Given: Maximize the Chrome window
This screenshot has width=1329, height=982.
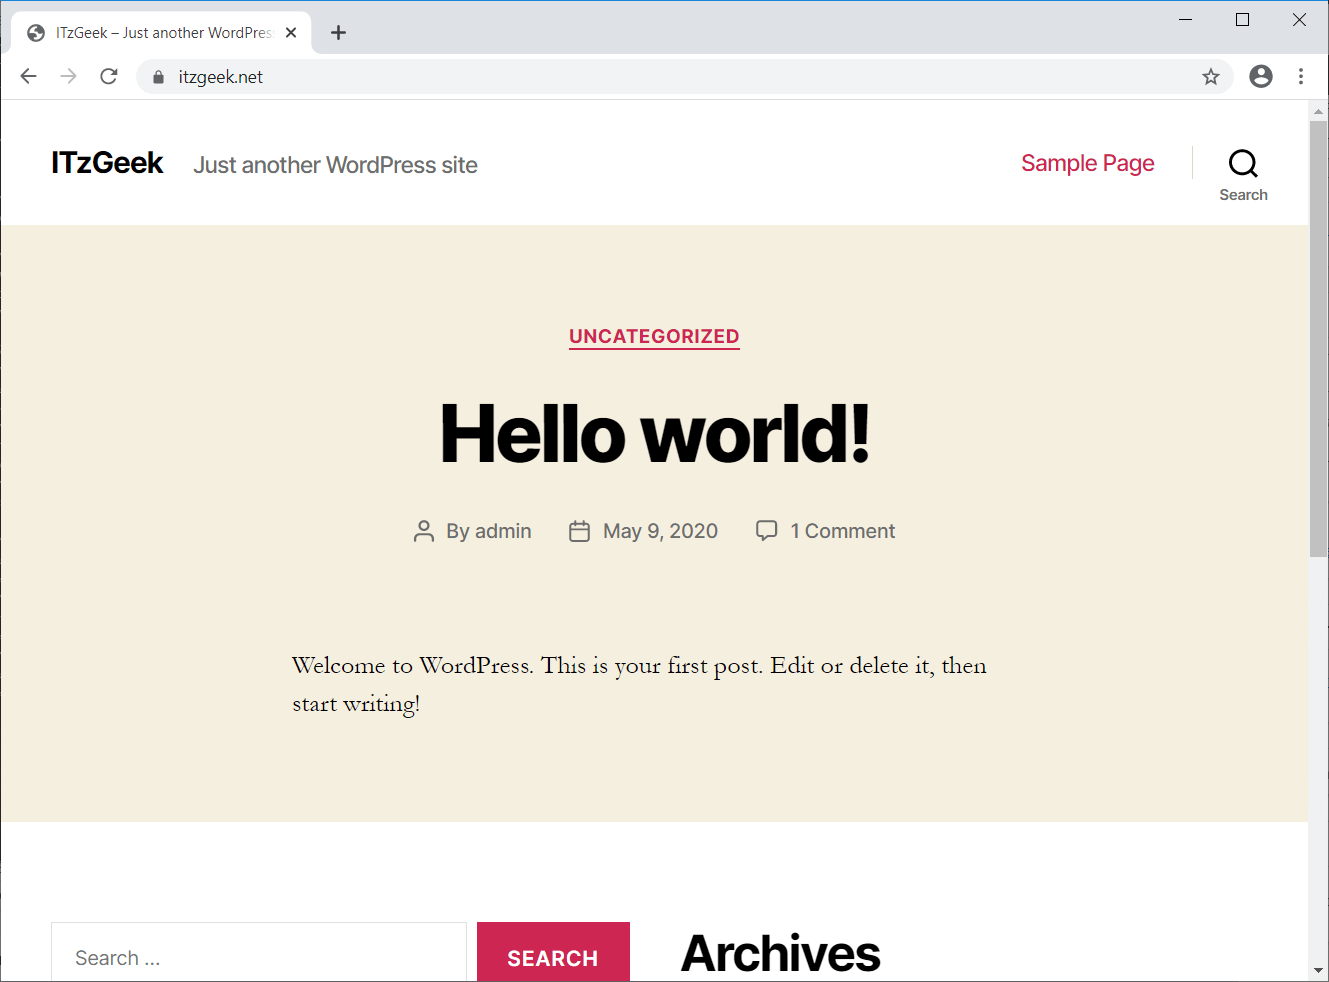Looking at the screenshot, I should point(1243,20).
